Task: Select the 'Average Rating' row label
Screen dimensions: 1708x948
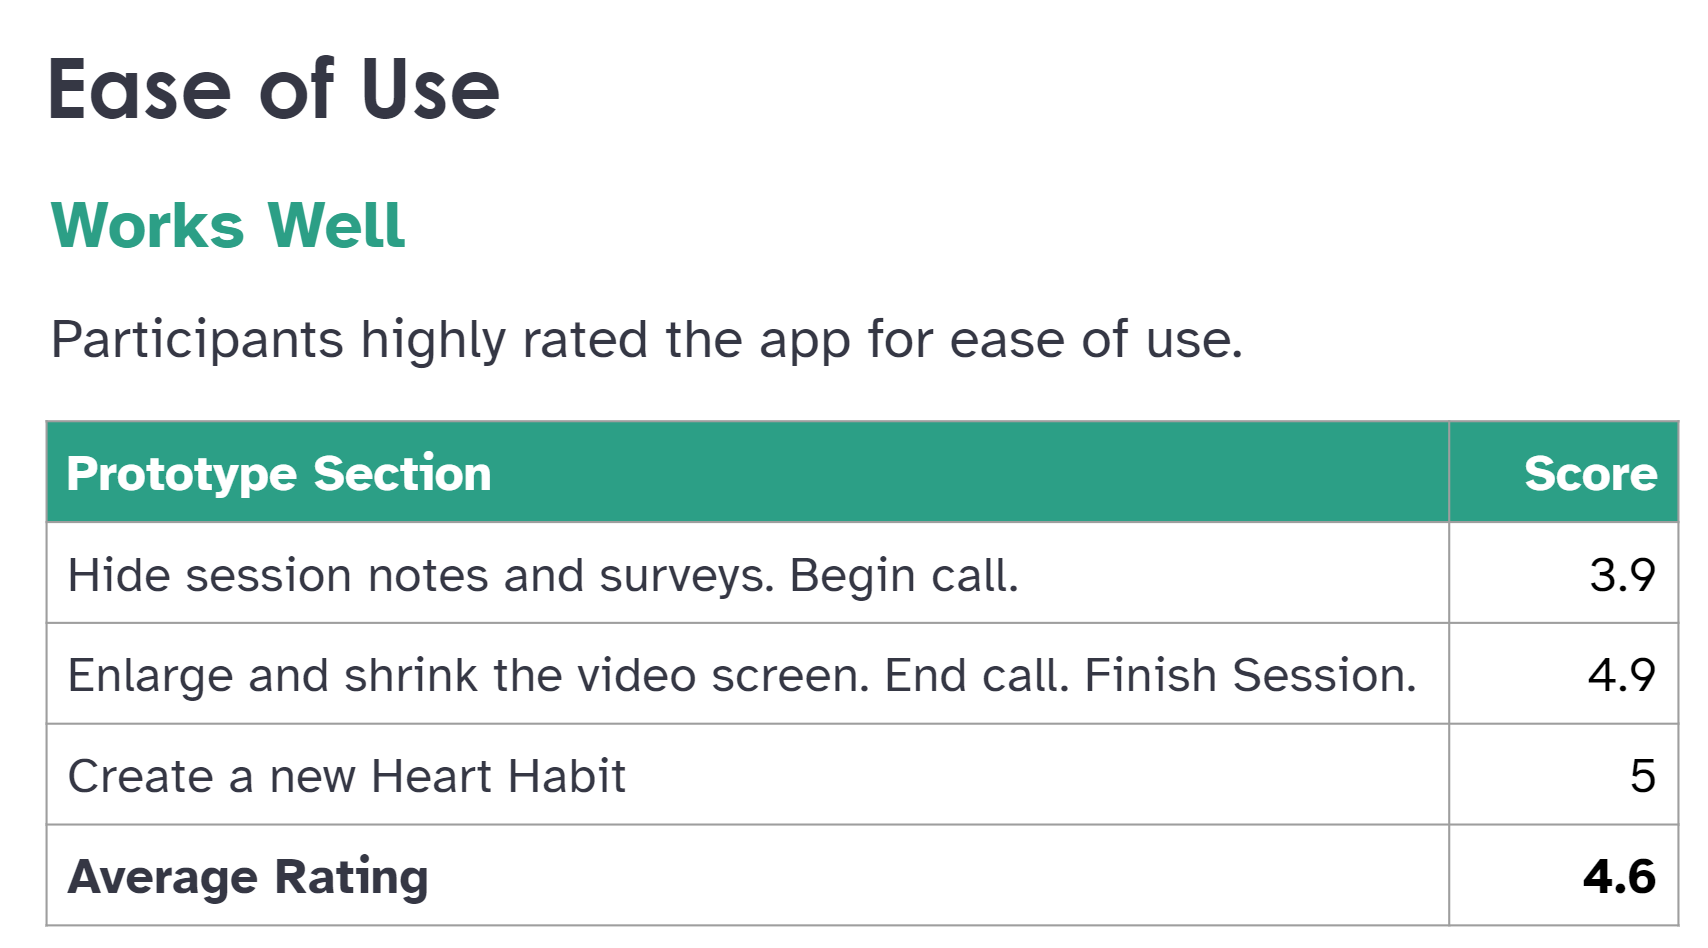Action: [x=248, y=878]
